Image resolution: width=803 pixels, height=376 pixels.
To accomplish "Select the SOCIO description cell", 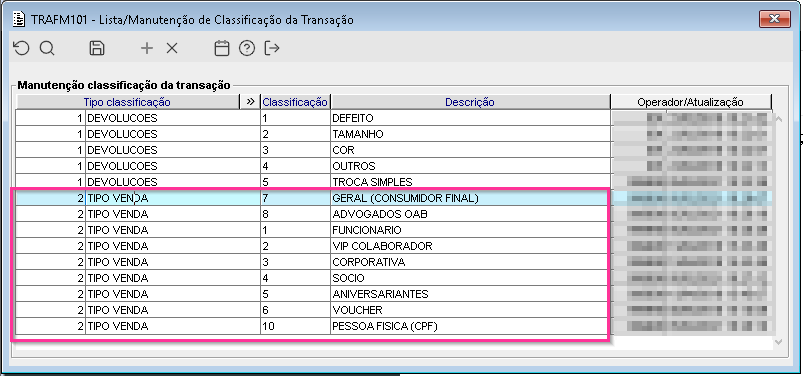I will 470,278.
